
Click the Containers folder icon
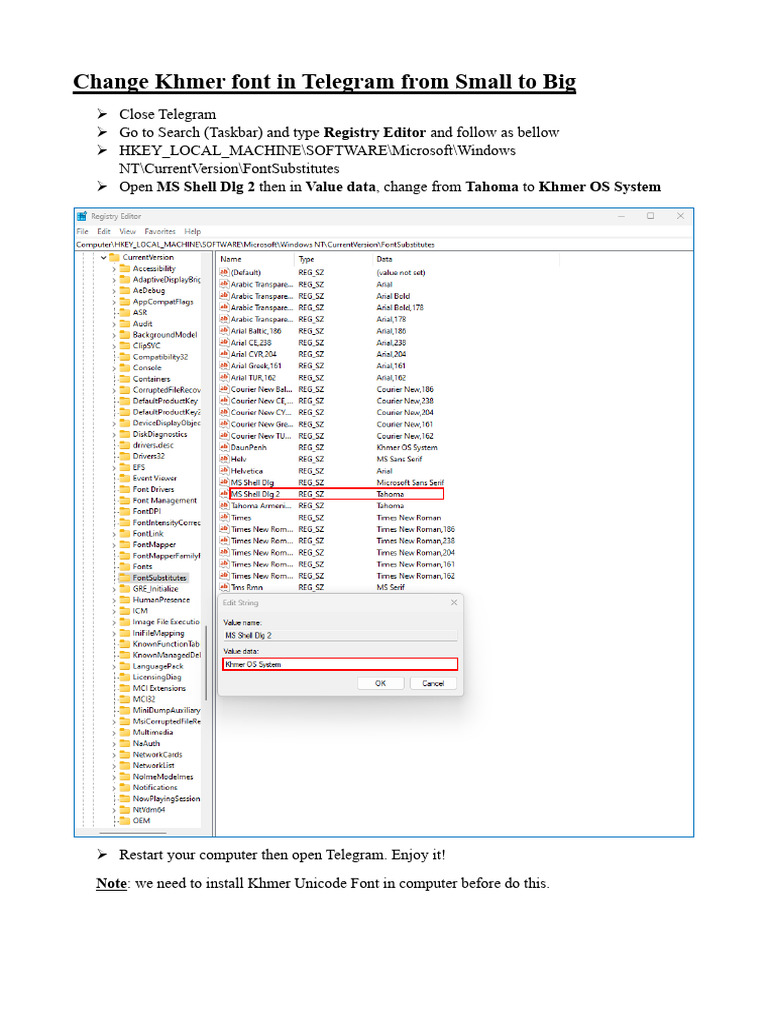(125, 379)
